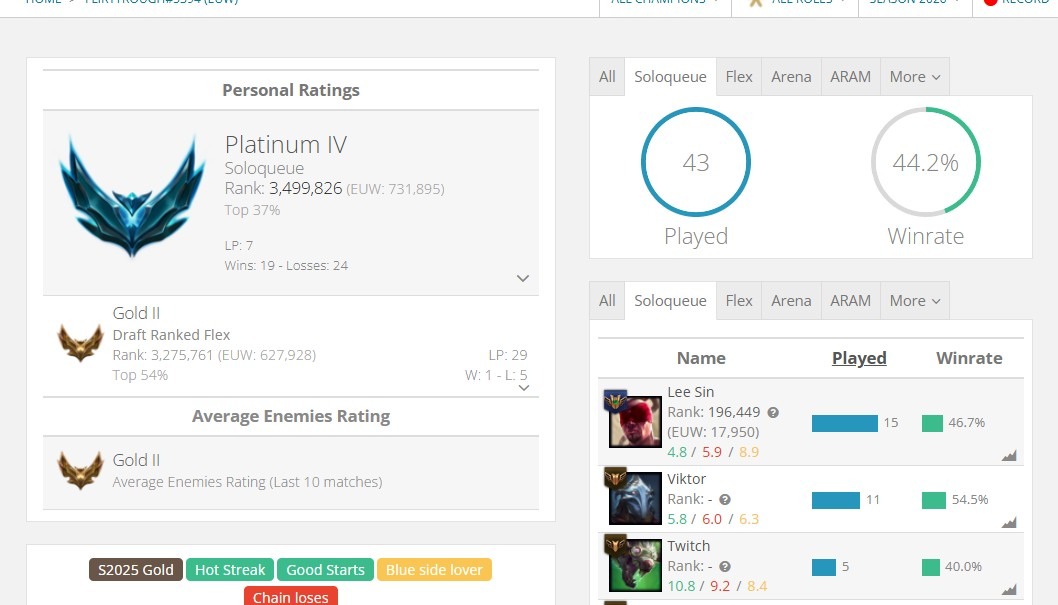1058x605 pixels.
Task: Sort champions by the Name column header
Action: 701,358
